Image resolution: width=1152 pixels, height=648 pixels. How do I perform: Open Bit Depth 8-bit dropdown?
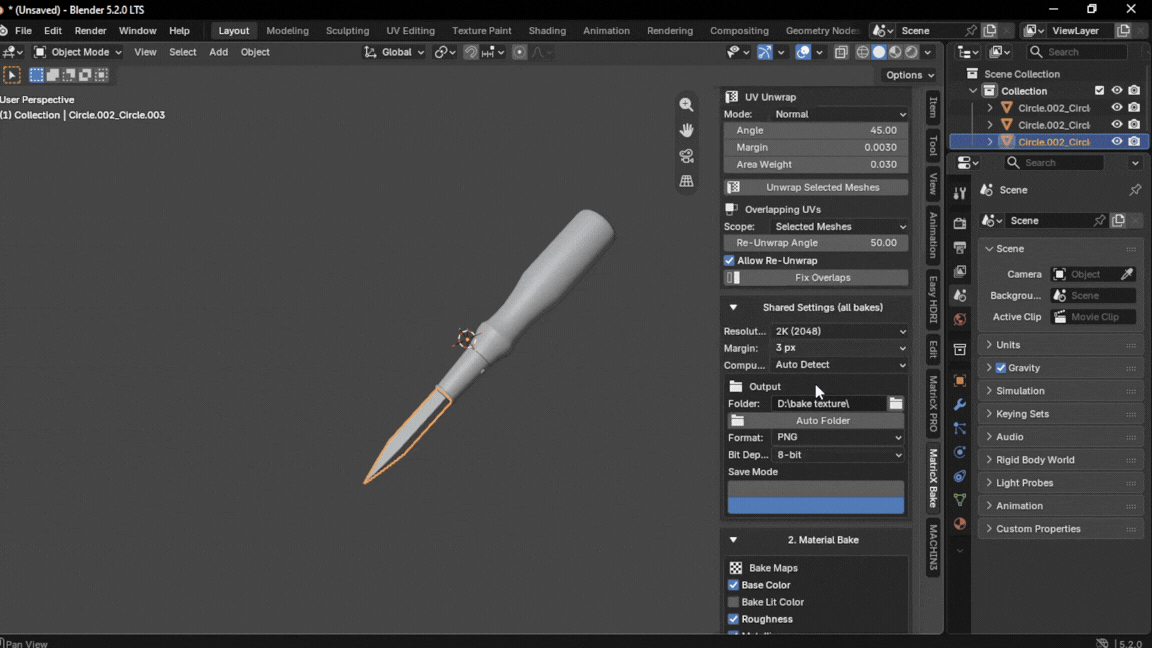pyautogui.click(x=838, y=455)
